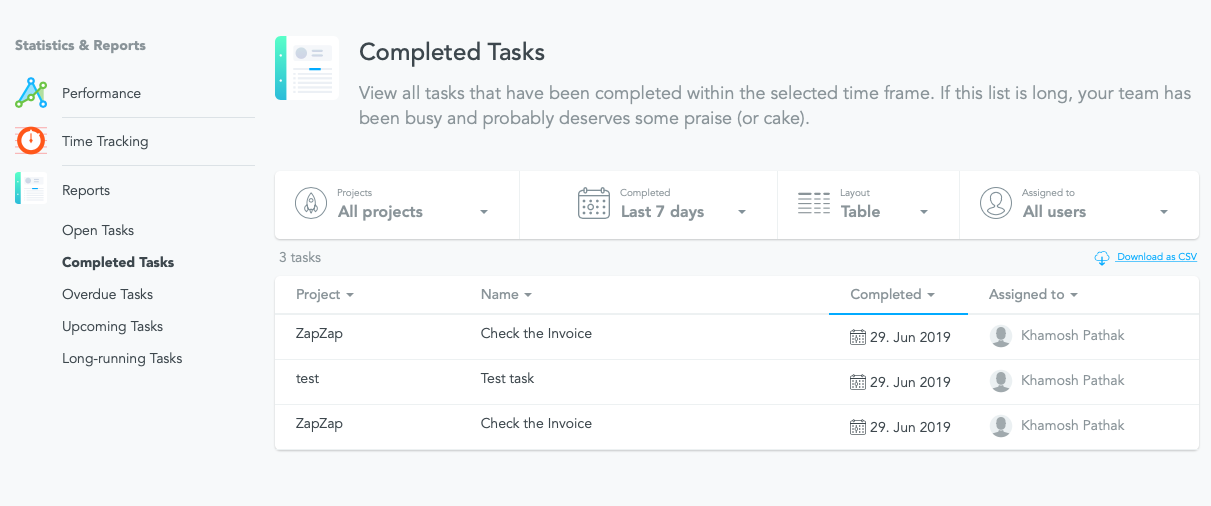Open the All users dropdown
This screenshot has height=506, width=1211.
pyautogui.click(x=1095, y=212)
